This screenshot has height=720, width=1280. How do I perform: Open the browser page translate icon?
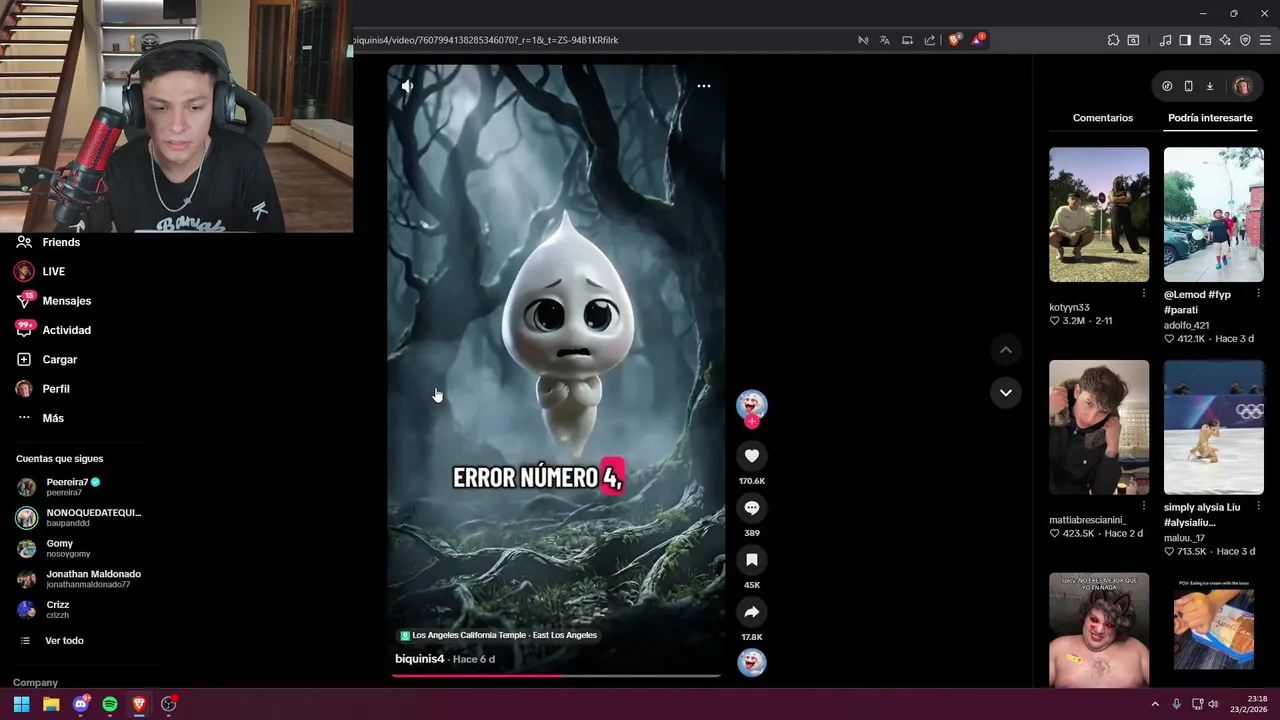[x=885, y=40]
